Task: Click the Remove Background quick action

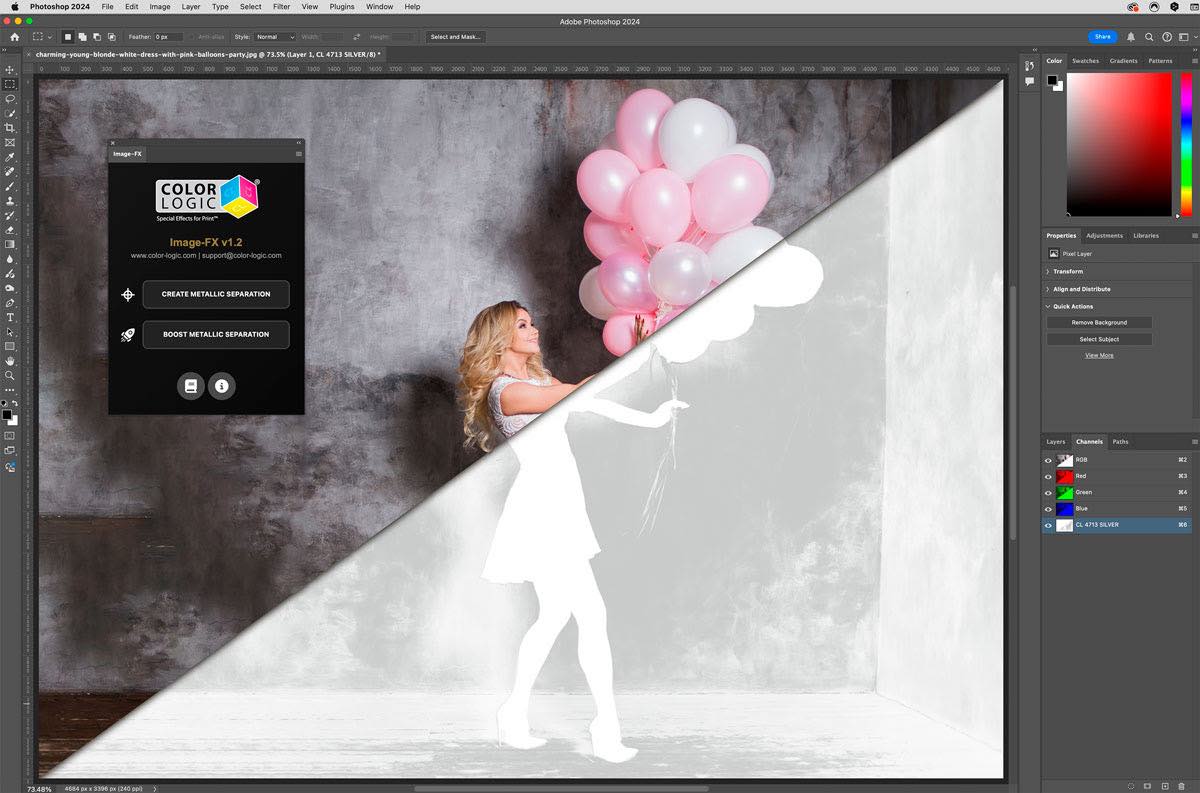Action: tap(1098, 322)
